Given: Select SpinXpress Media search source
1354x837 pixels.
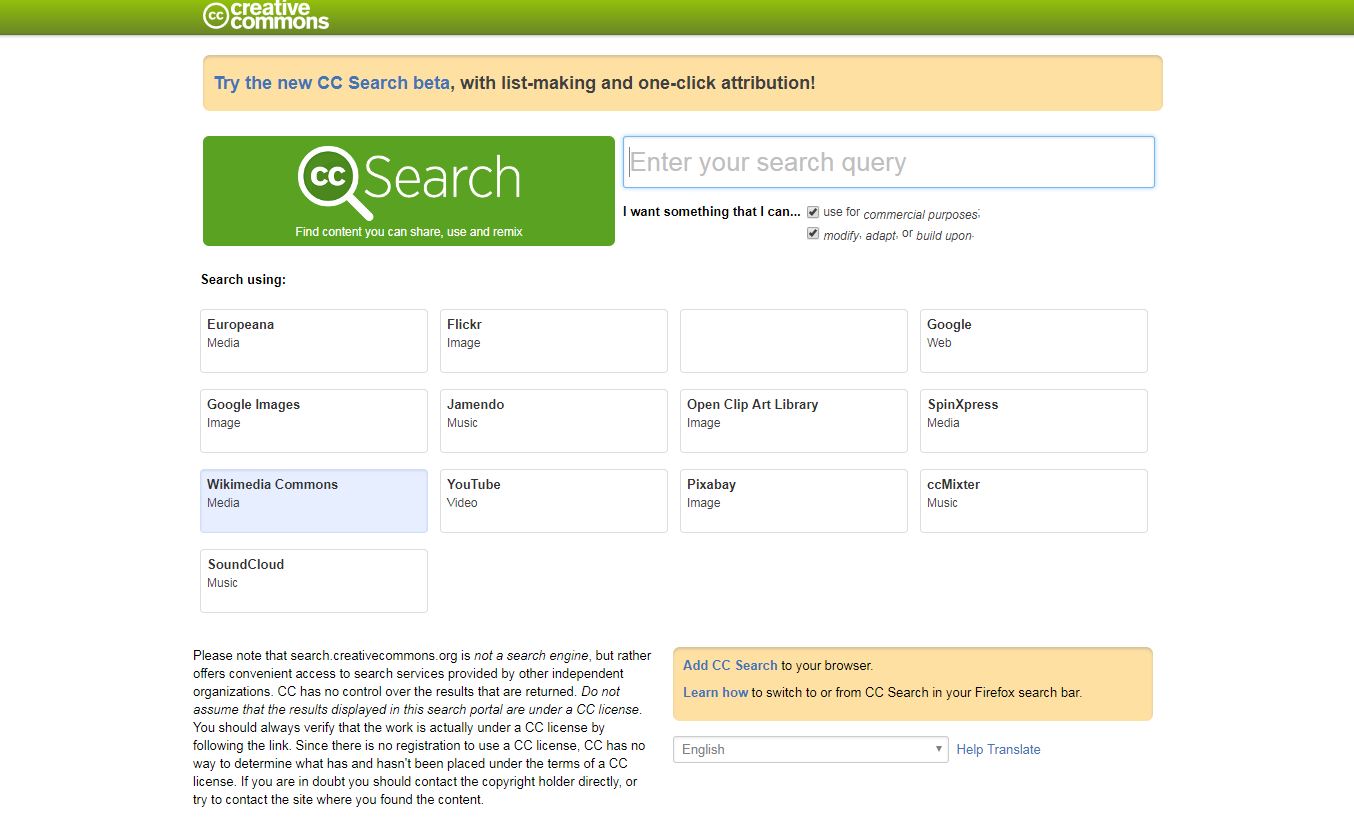Looking at the screenshot, I should coord(1033,420).
